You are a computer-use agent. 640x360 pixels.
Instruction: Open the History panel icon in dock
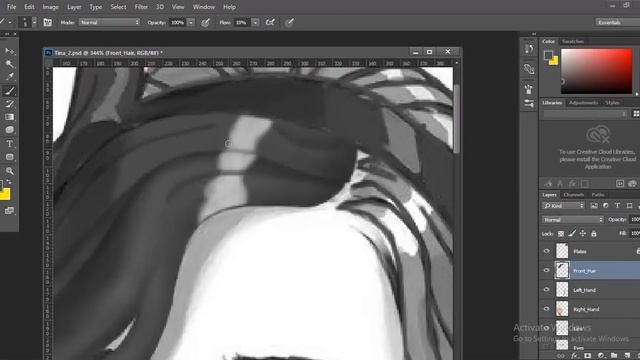[529, 49]
